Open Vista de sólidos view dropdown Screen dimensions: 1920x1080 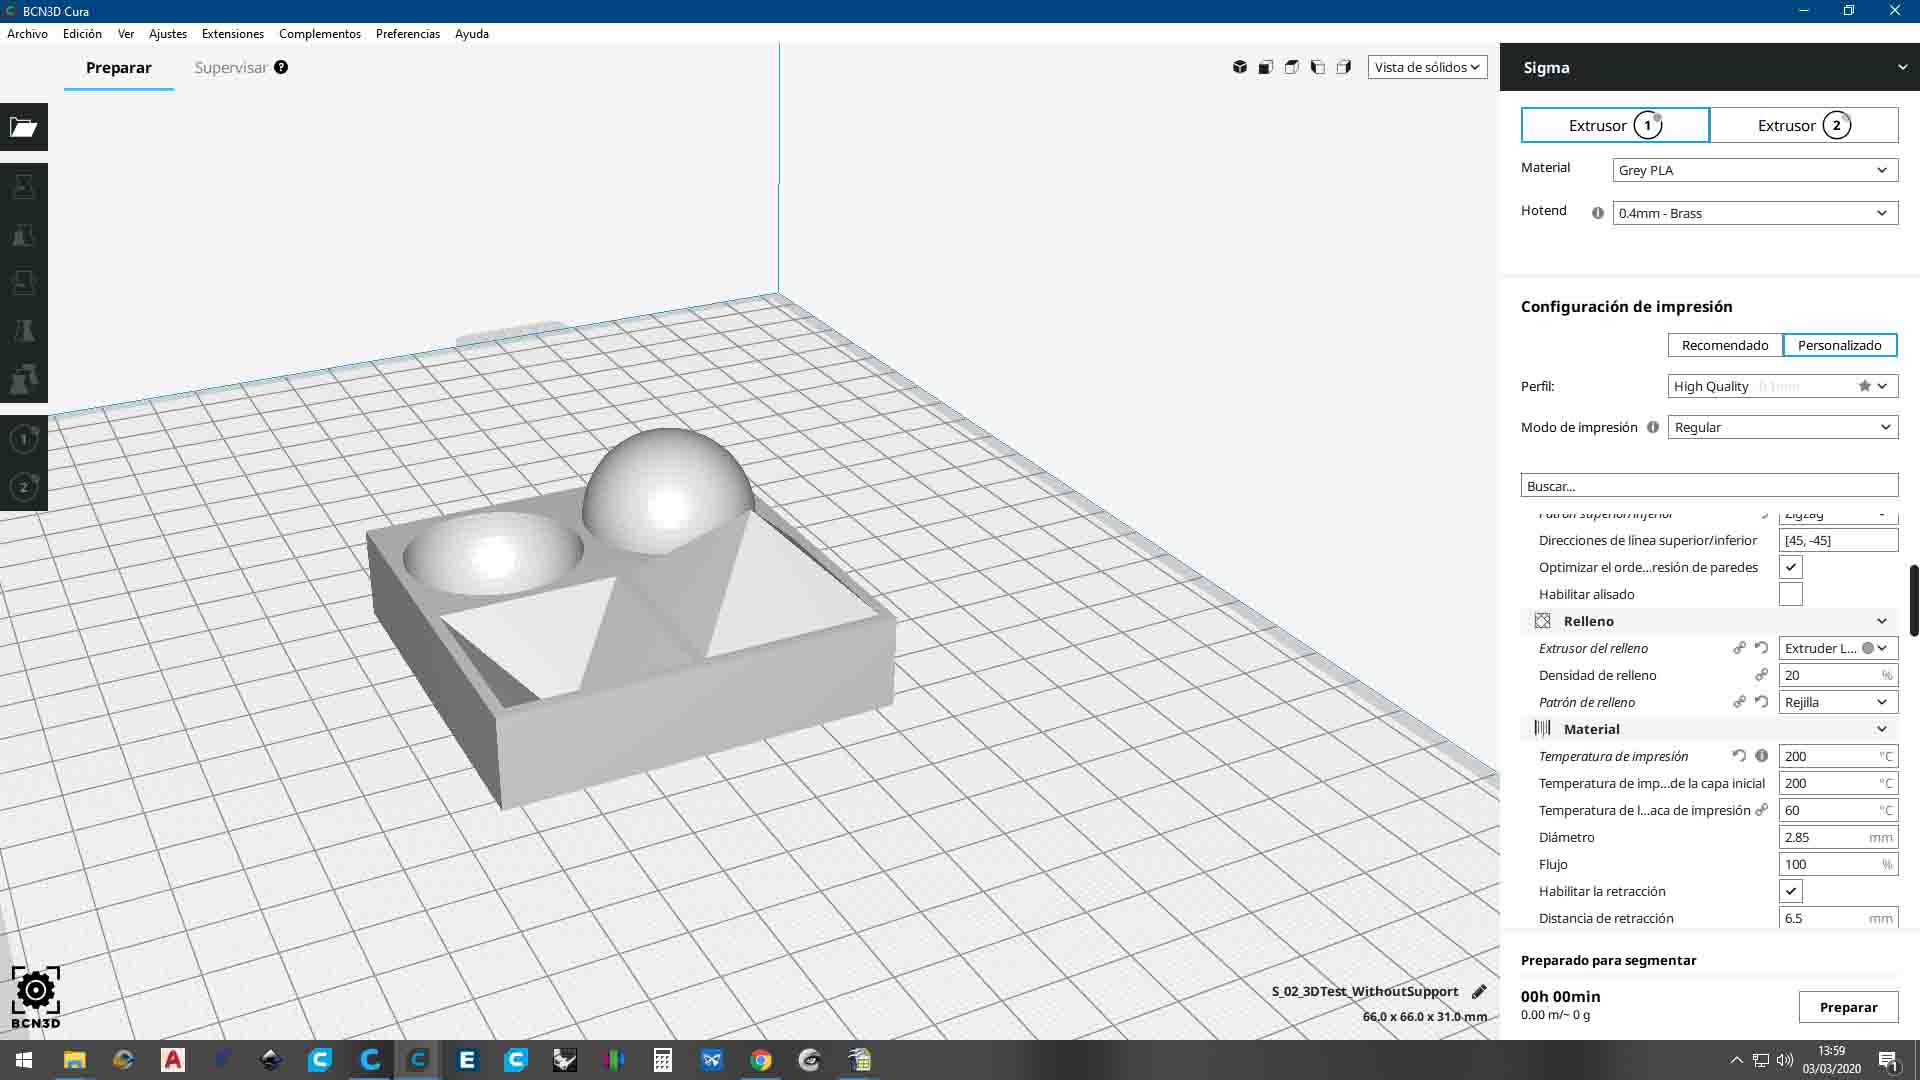(1427, 67)
